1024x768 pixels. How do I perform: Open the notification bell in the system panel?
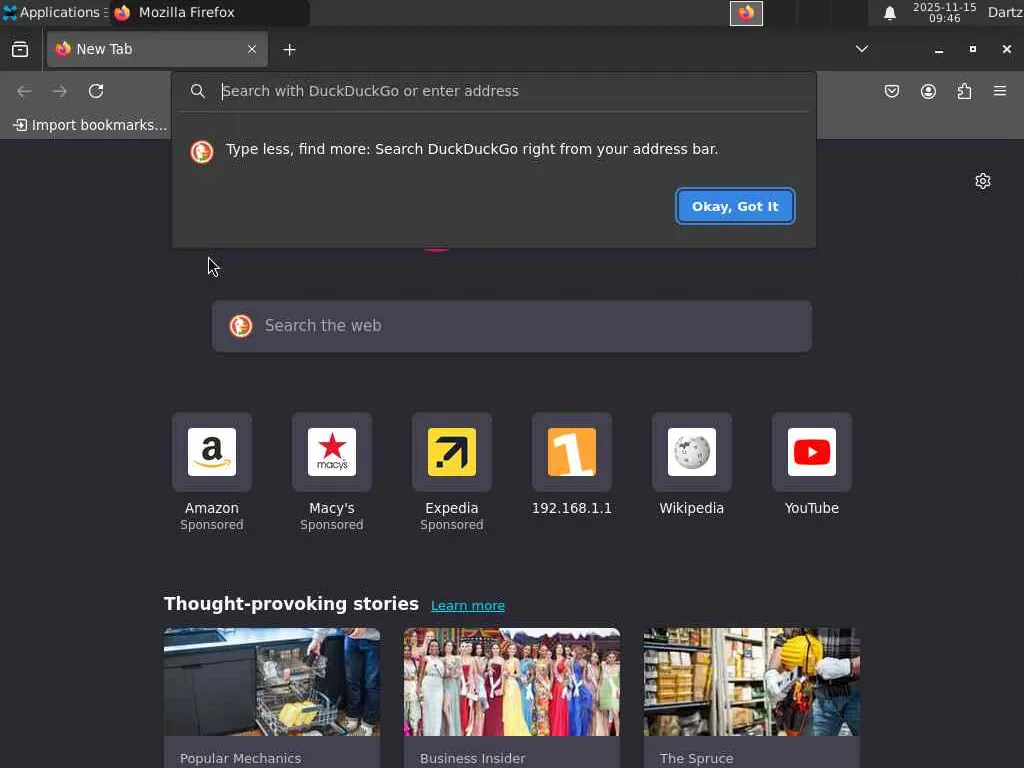889,13
